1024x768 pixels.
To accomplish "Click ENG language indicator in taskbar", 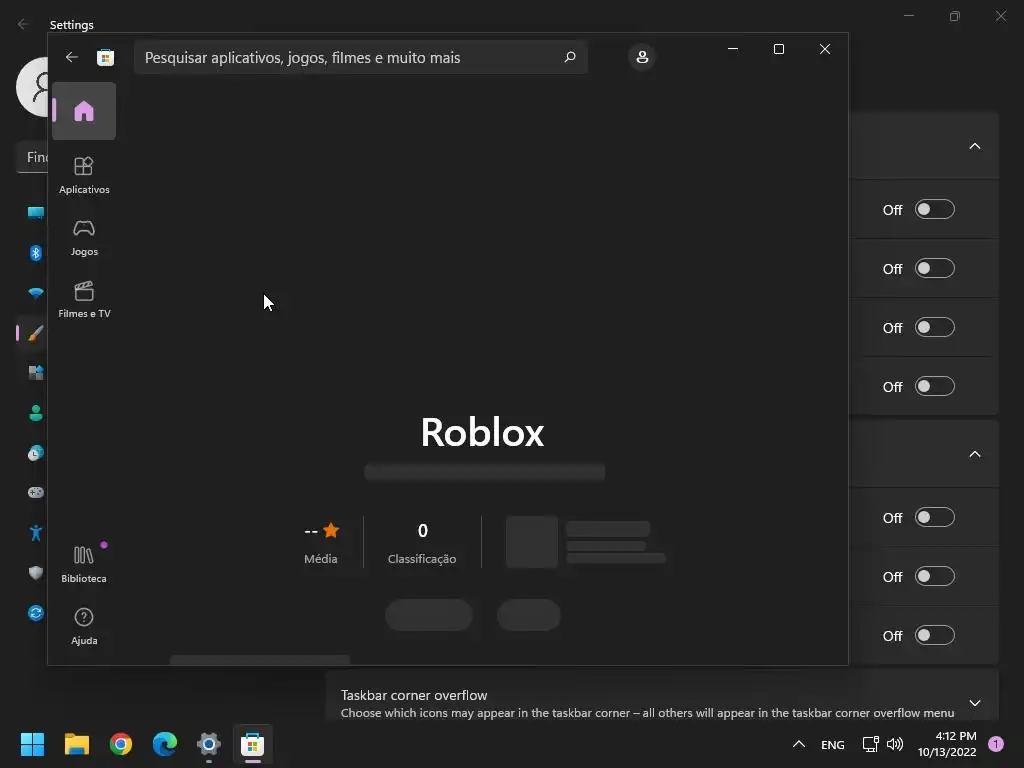I will [x=833, y=744].
